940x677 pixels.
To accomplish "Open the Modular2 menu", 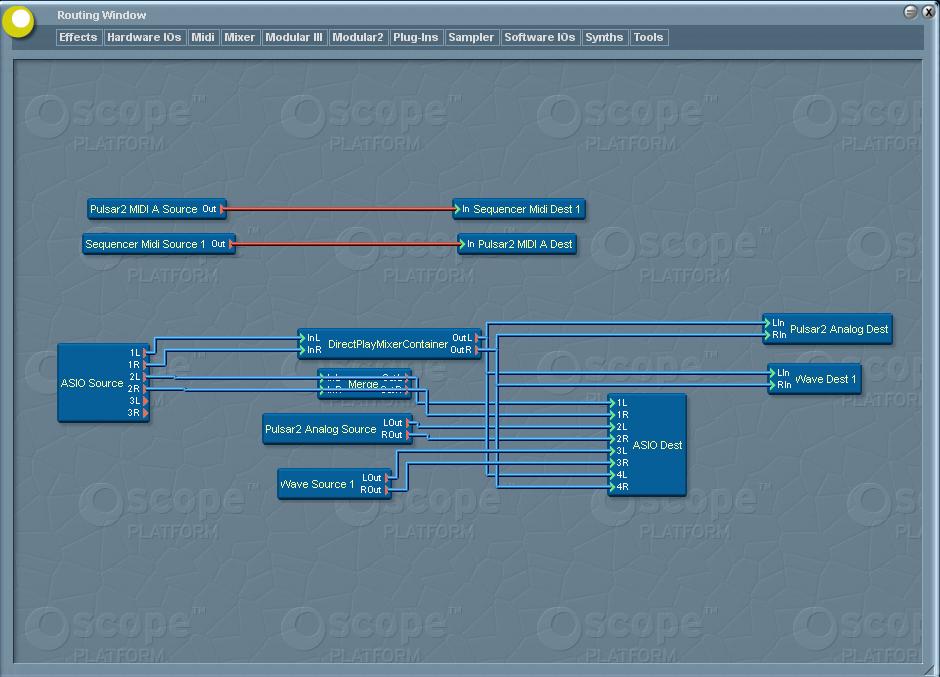I will (x=358, y=37).
